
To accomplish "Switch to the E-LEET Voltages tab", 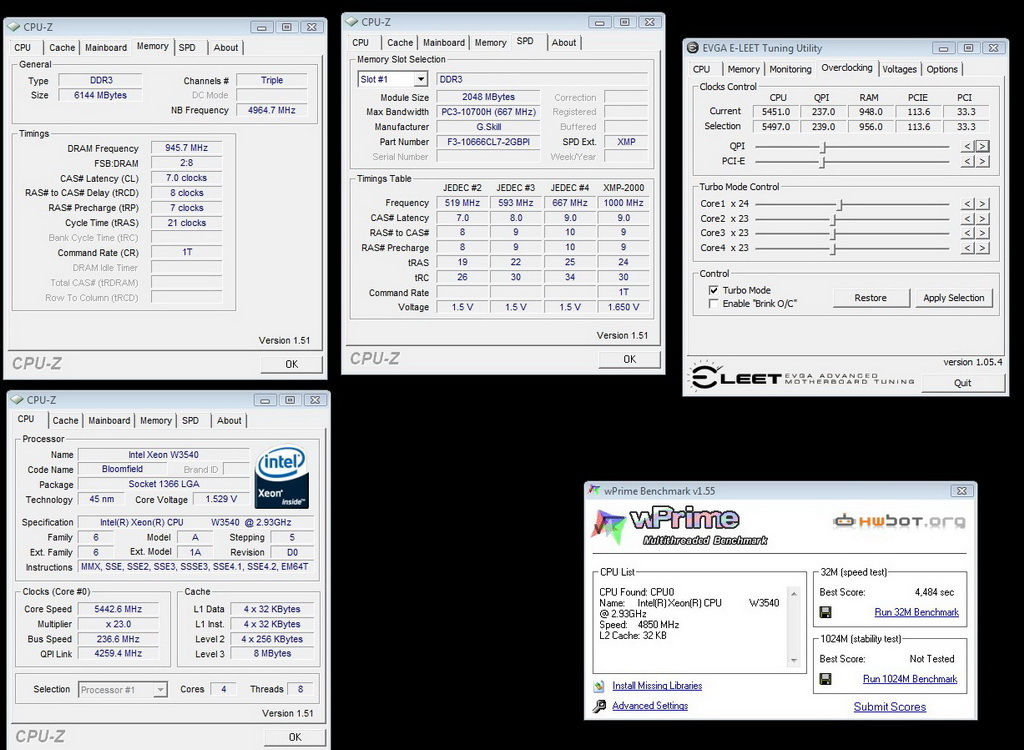I will click(899, 69).
